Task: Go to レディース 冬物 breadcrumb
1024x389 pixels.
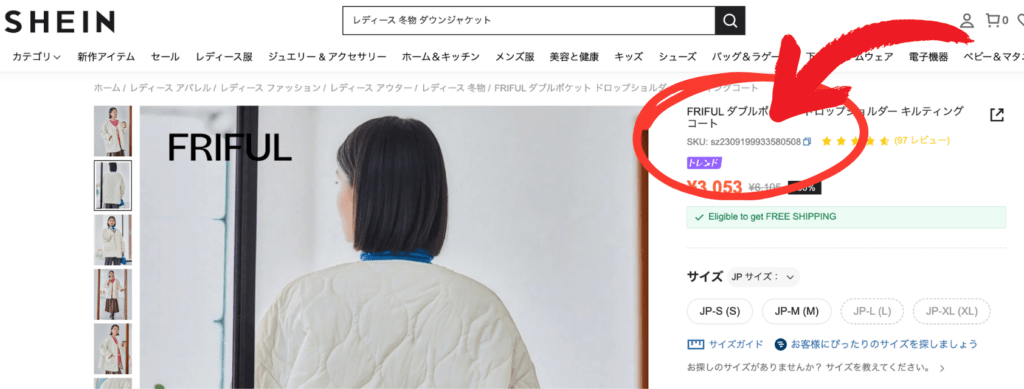Action: point(453,88)
